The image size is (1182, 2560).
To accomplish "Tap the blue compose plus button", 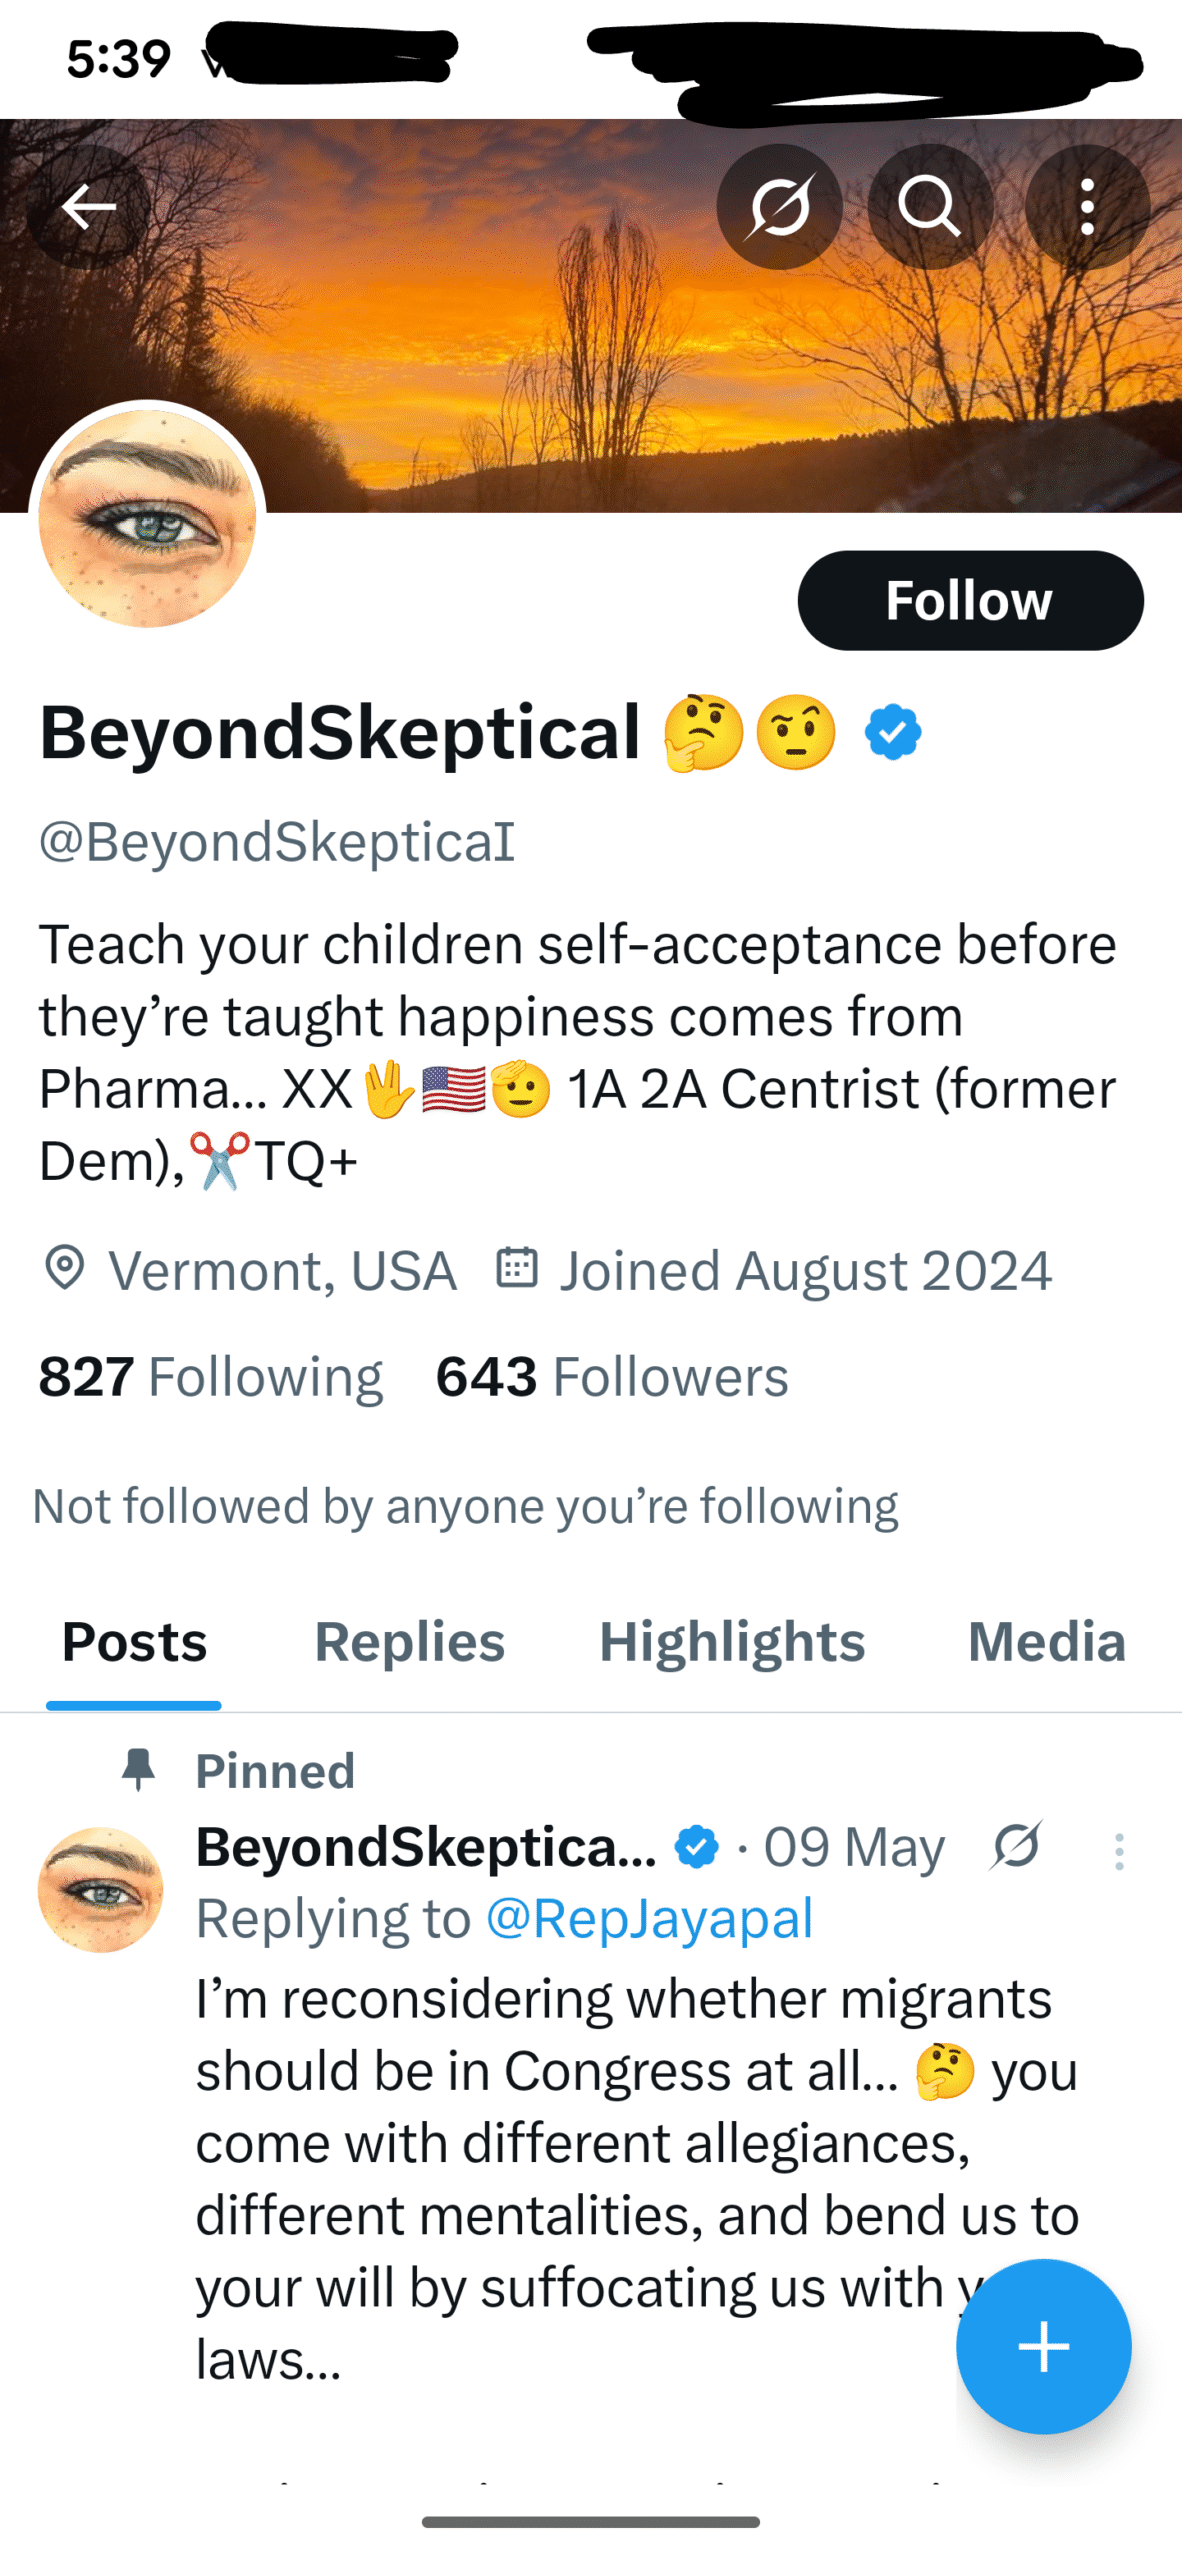I will coord(1043,2346).
